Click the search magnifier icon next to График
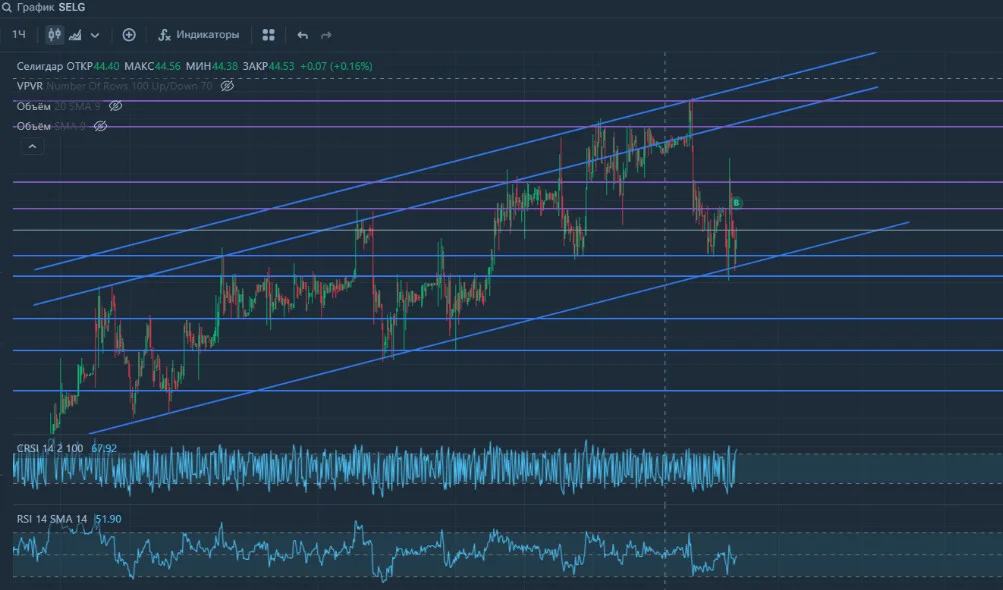This screenshot has width=1003, height=590. (6, 8)
